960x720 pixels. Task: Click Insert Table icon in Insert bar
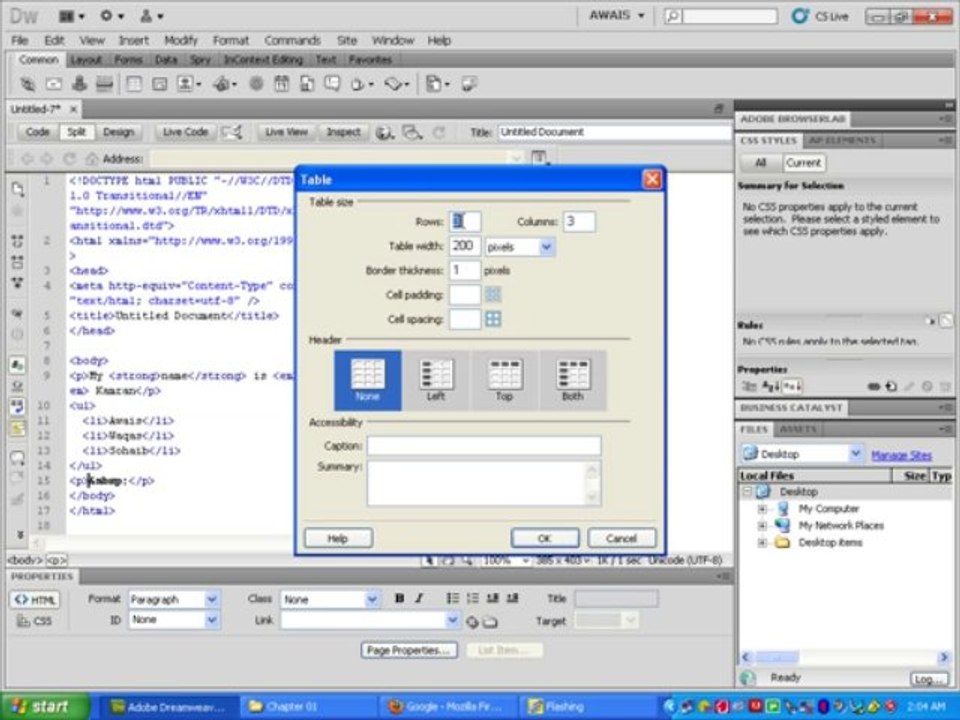[x=133, y=84]
